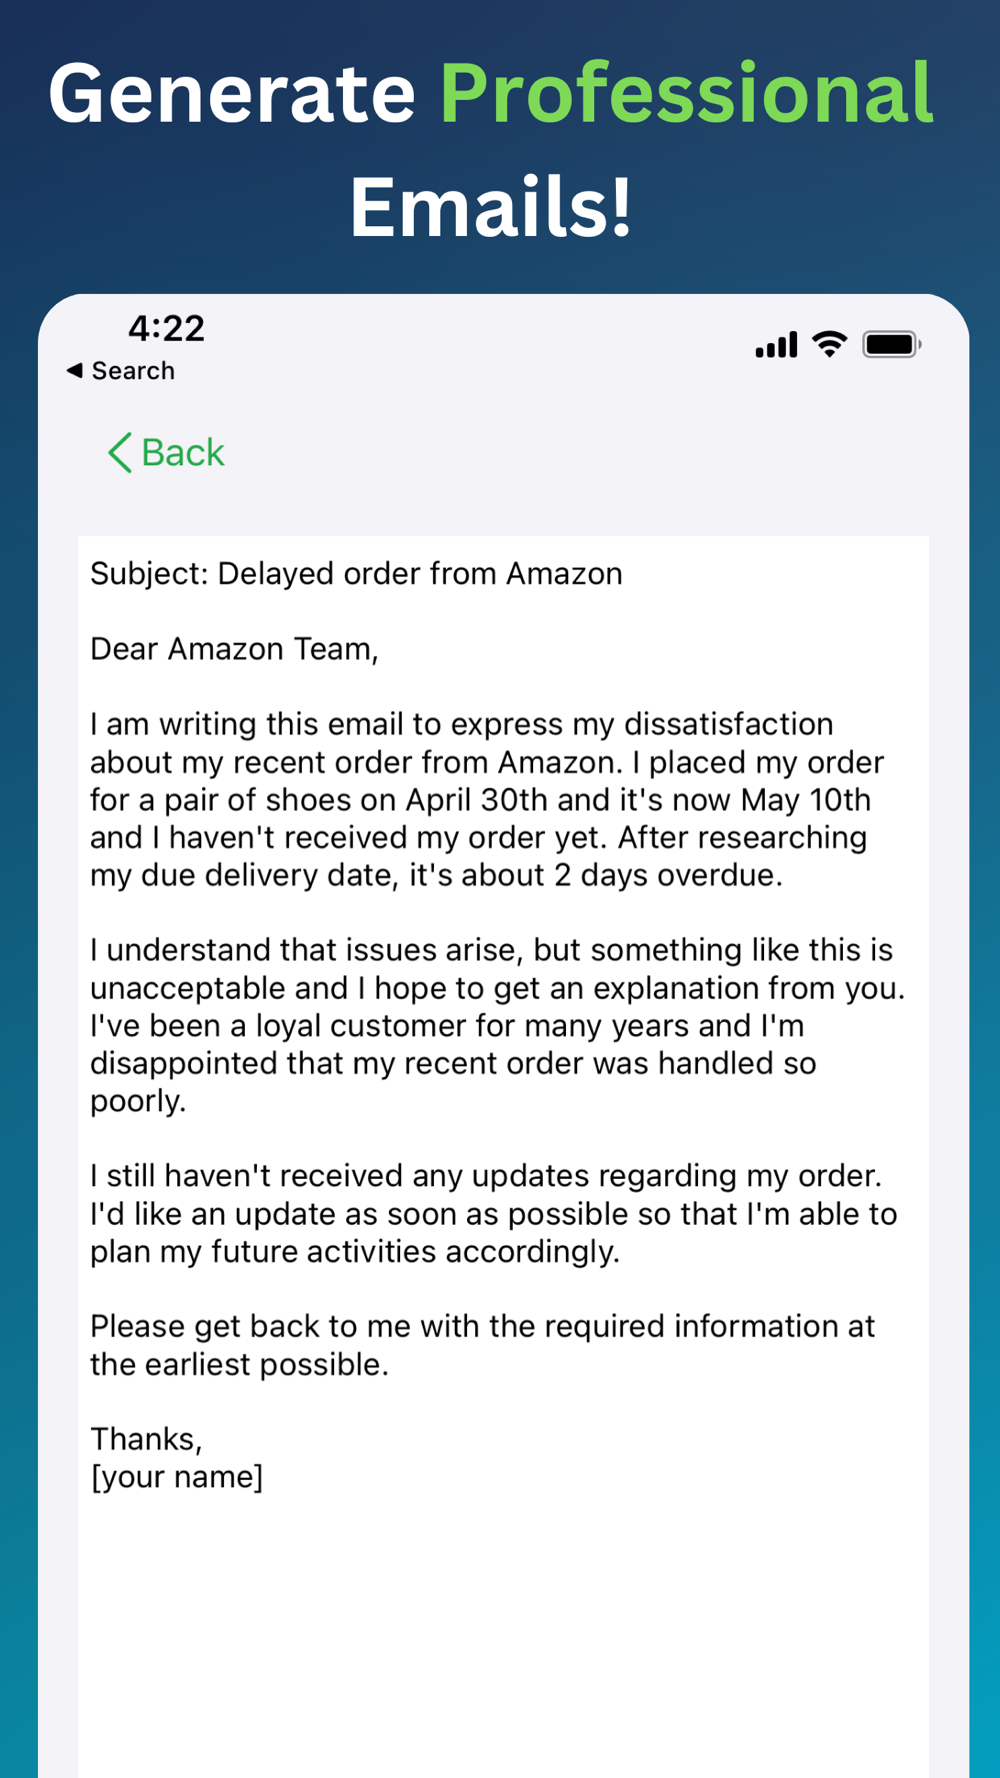Click the '[your name]' placeholder
This screenshot has height=1778, width=1000.
(177, 1477)
